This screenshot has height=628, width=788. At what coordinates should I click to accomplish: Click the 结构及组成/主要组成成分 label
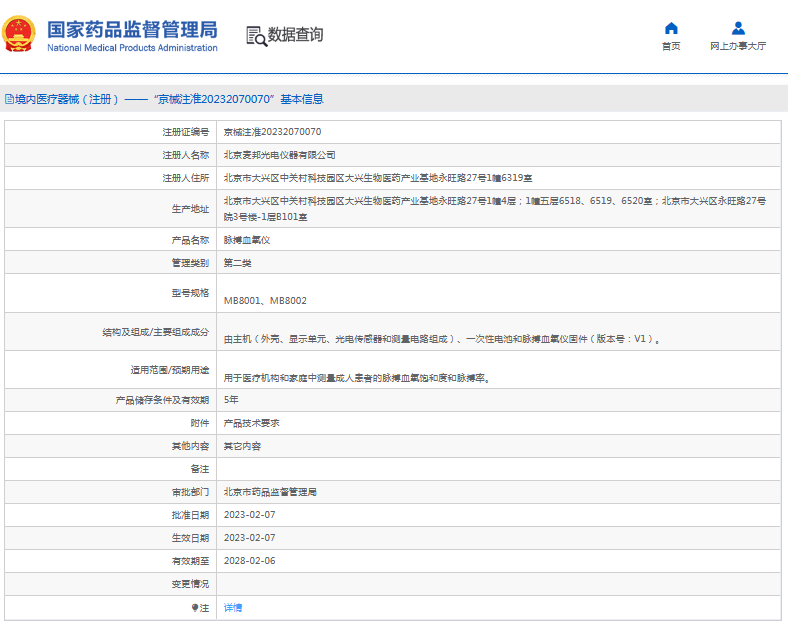pos(156,332)
